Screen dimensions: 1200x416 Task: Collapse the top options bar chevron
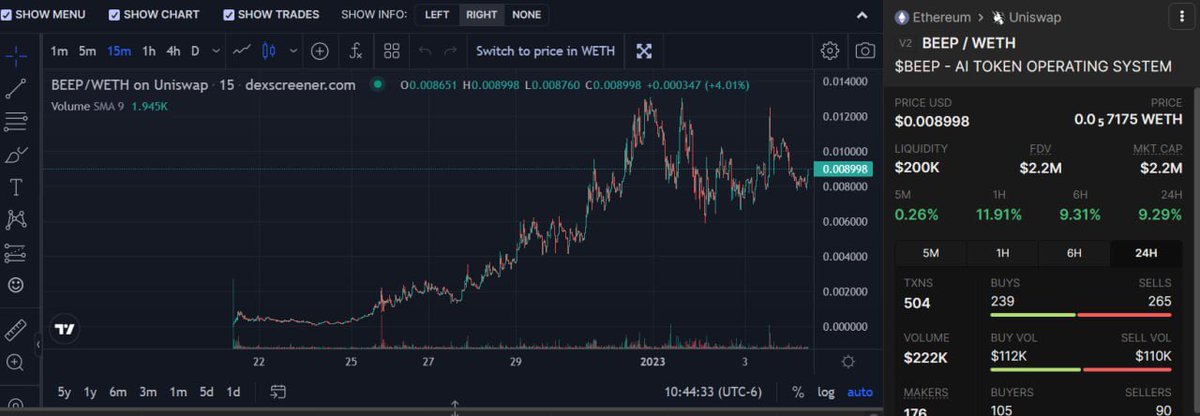pyautogui.click(x=862, y=15)
